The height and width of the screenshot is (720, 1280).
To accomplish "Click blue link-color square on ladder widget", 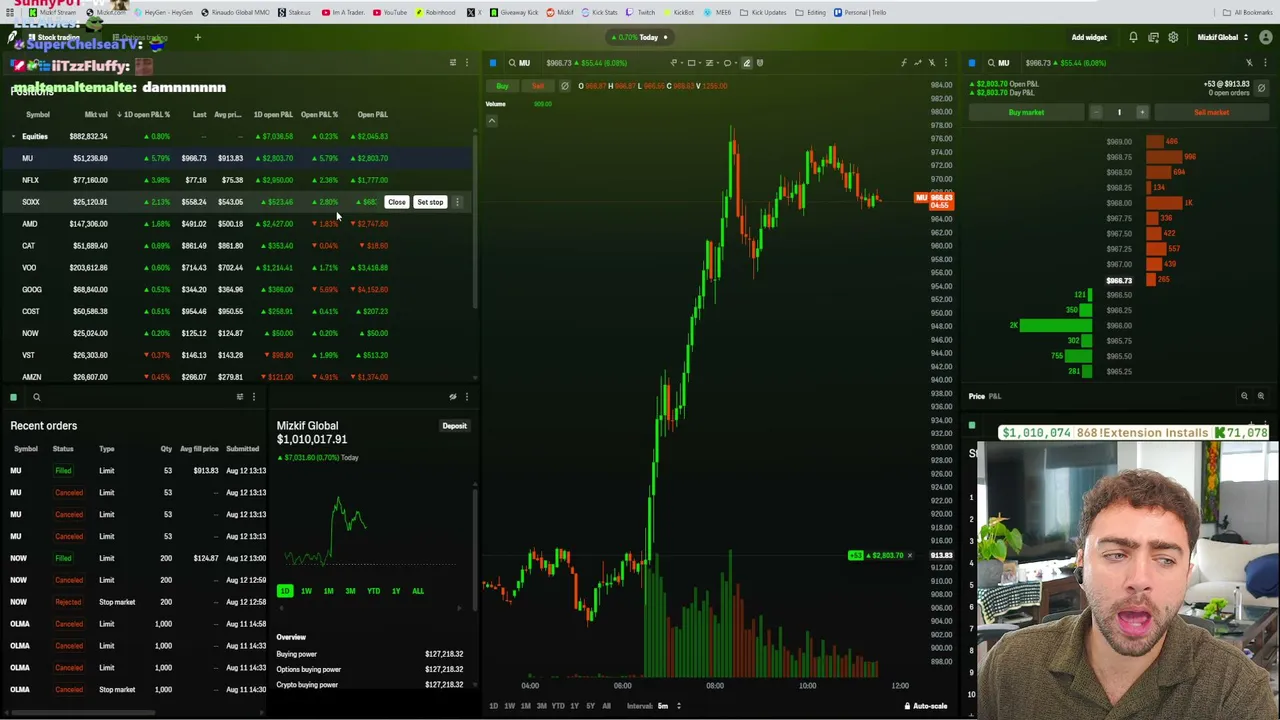I will coord(971,63).
